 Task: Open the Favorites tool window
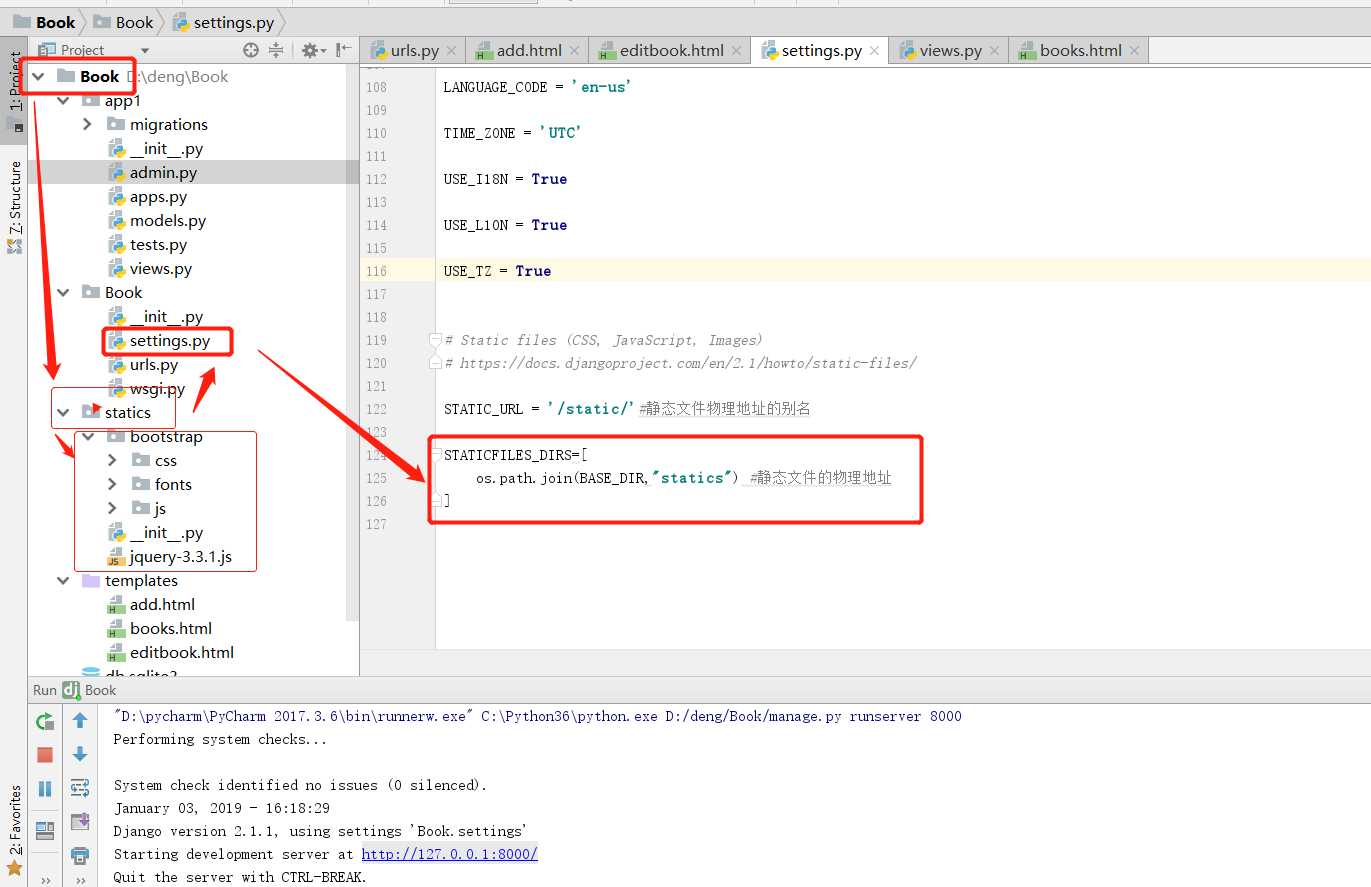click(14, 830)
